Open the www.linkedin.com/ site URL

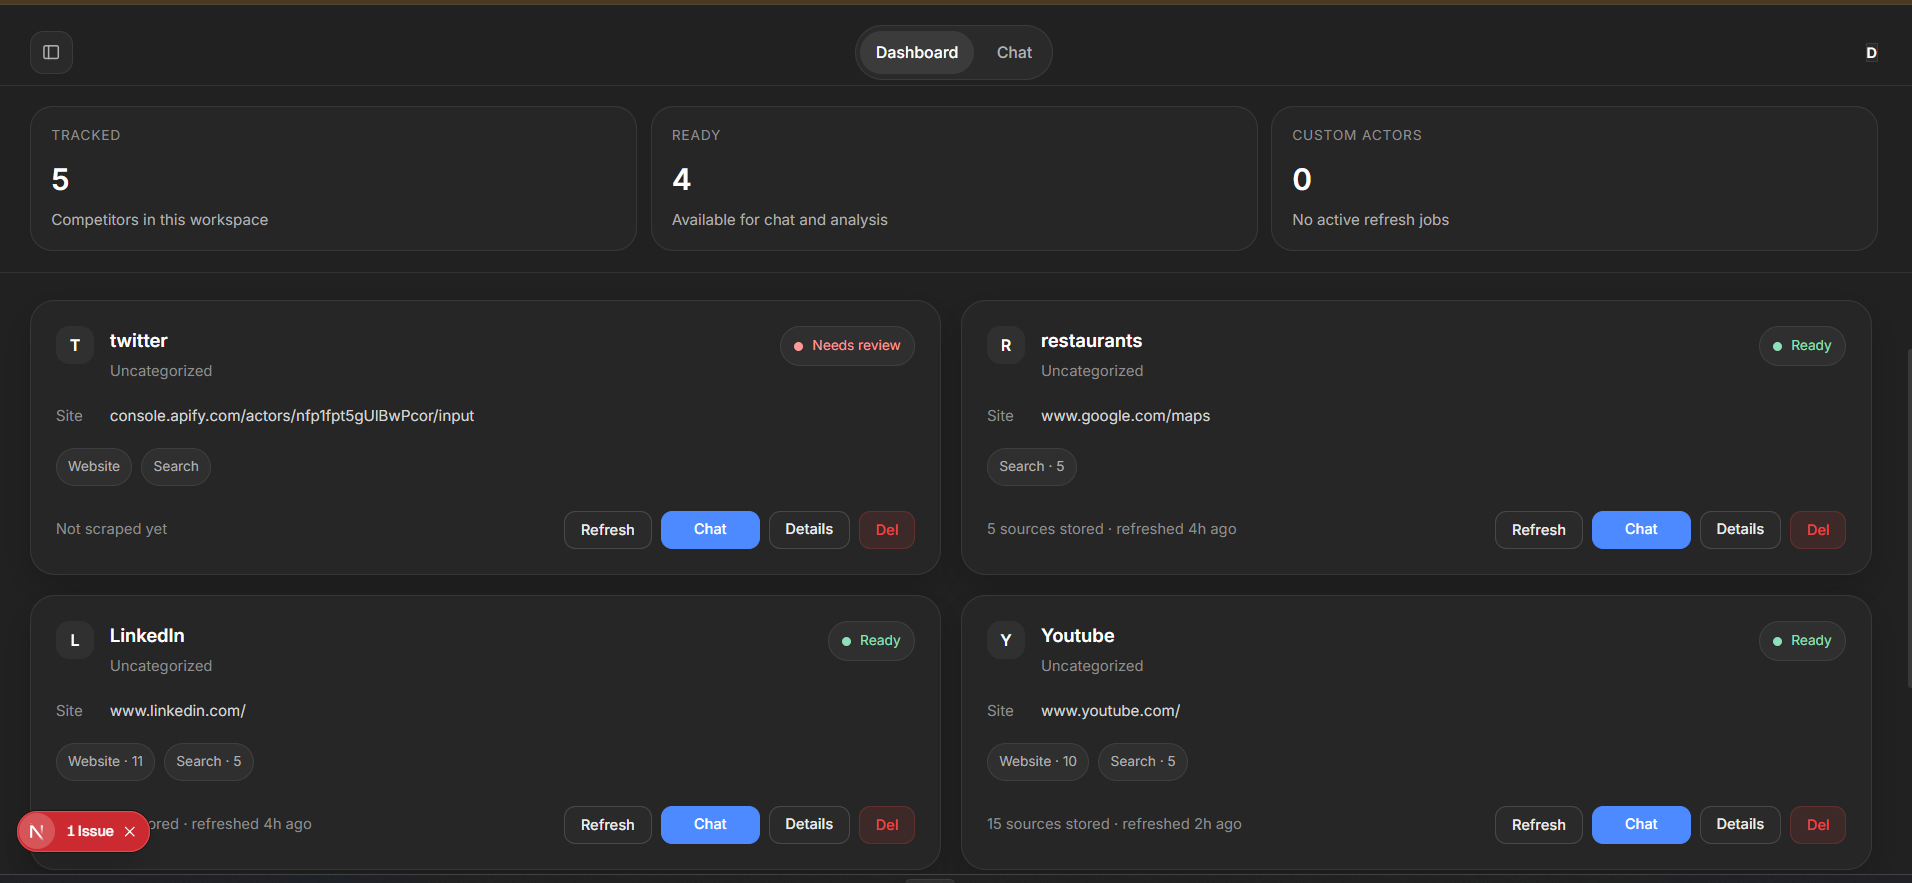point(178,711)
